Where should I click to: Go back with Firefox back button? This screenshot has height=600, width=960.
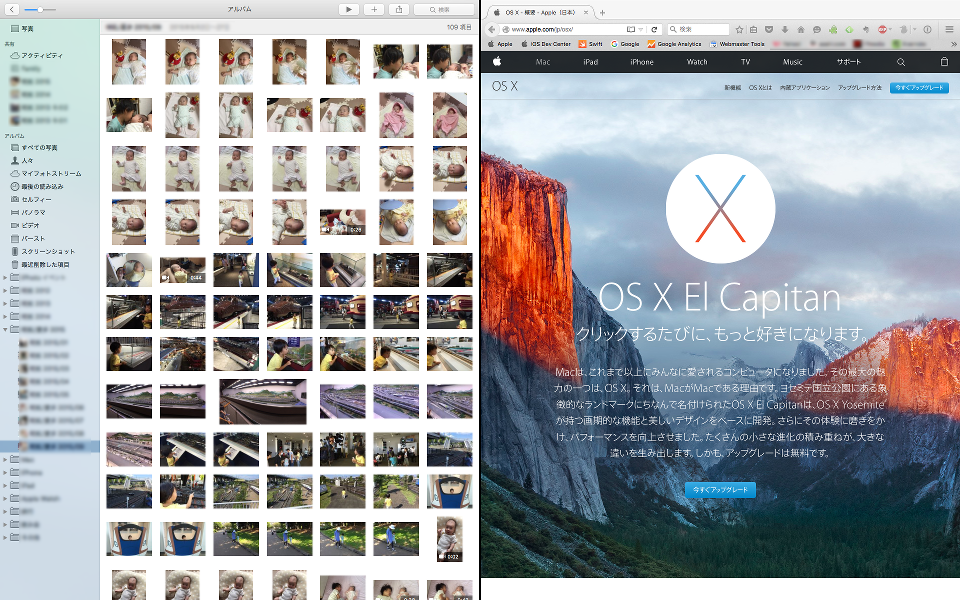pyautogui.click(x=492, y=29)
